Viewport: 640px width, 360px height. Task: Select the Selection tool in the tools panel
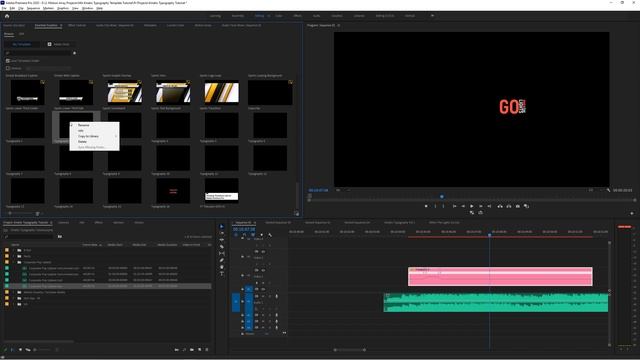pyautogui.click(x=222, y=227)
